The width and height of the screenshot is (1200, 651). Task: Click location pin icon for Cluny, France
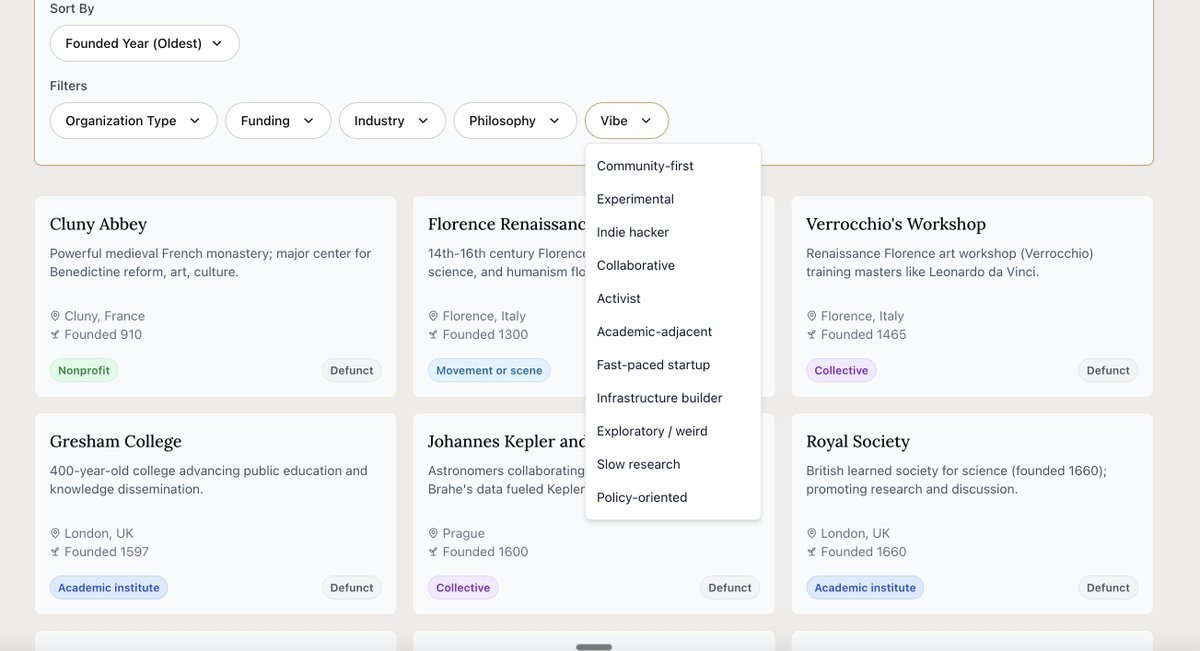coord(56,316)
